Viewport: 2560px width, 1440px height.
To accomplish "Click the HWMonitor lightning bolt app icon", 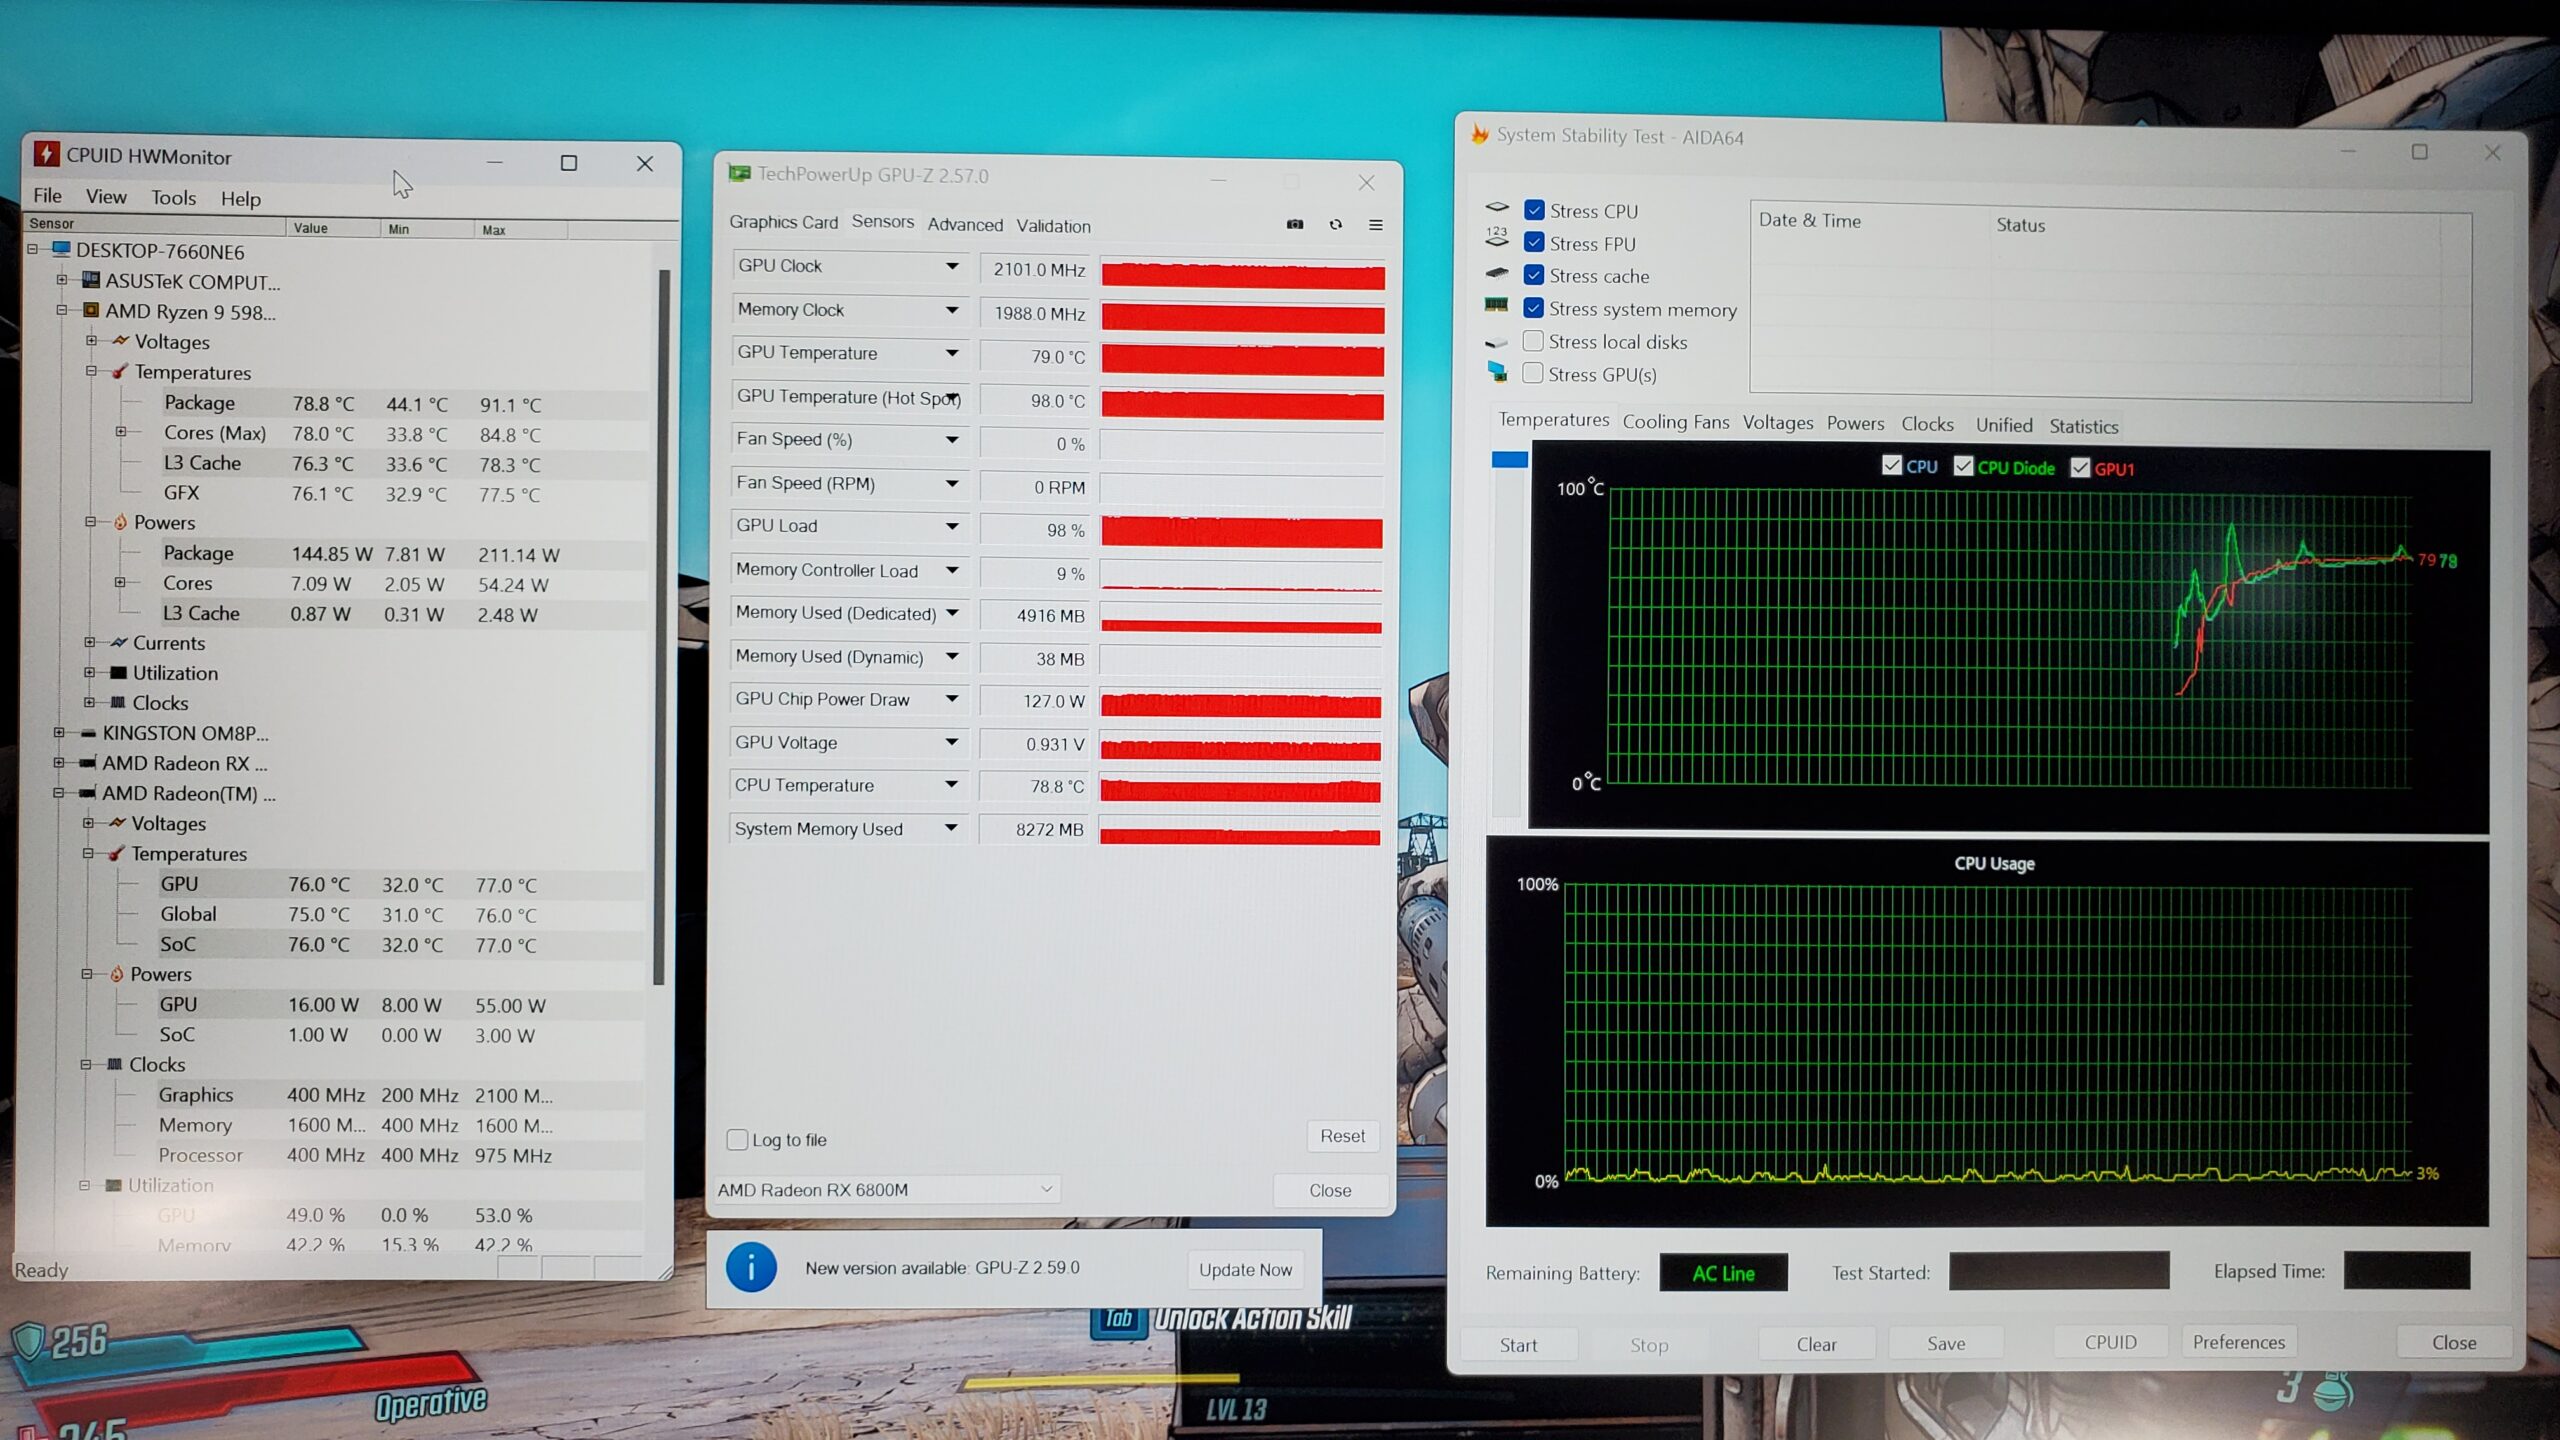I will (46, 154).
